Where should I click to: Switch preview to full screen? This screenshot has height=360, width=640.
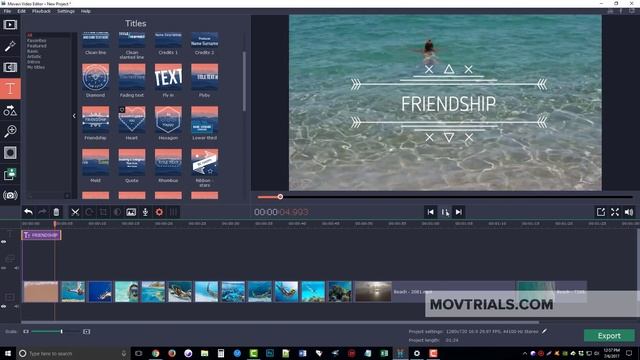pyautogui.click(x=615, y=212)
